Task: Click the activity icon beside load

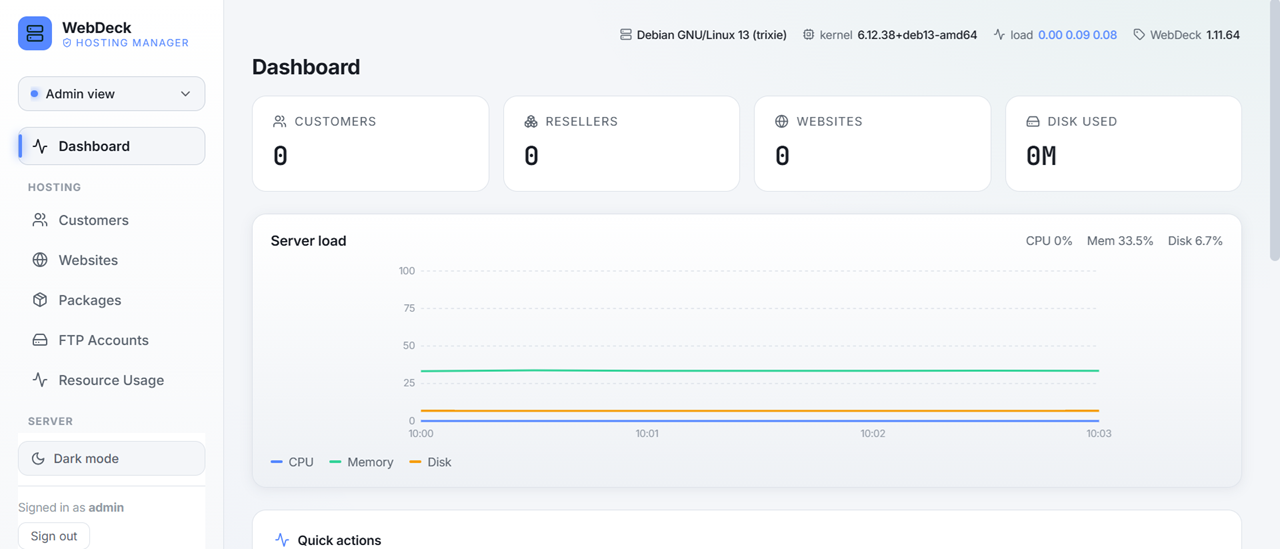Action: tap(999, 34)
